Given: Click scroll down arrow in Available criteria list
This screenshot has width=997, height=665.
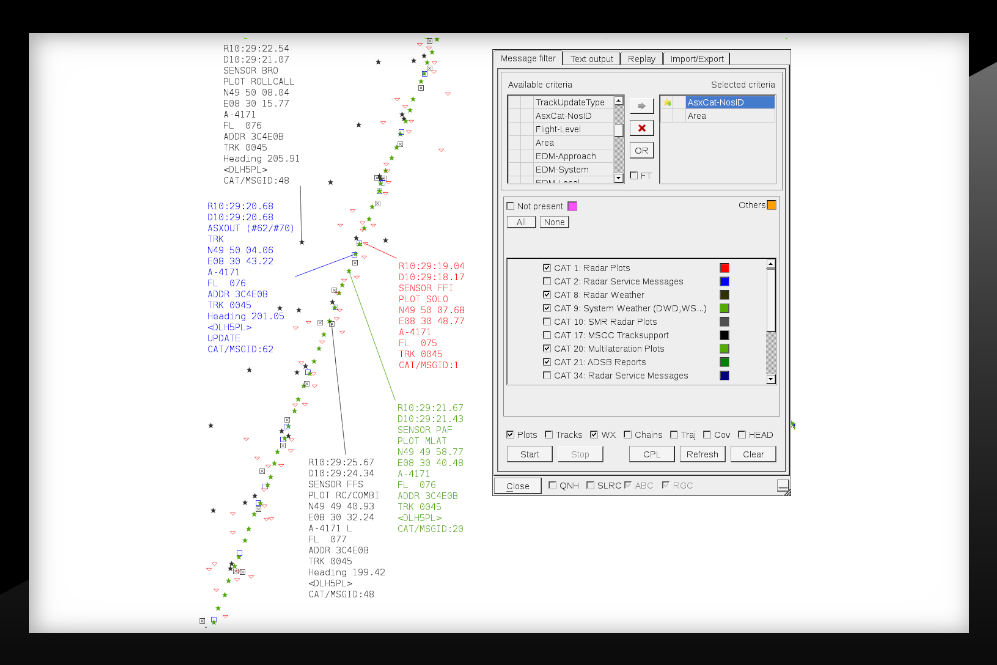Looking at the screenshot, I should pyautogui.click(x=619, y=177).
